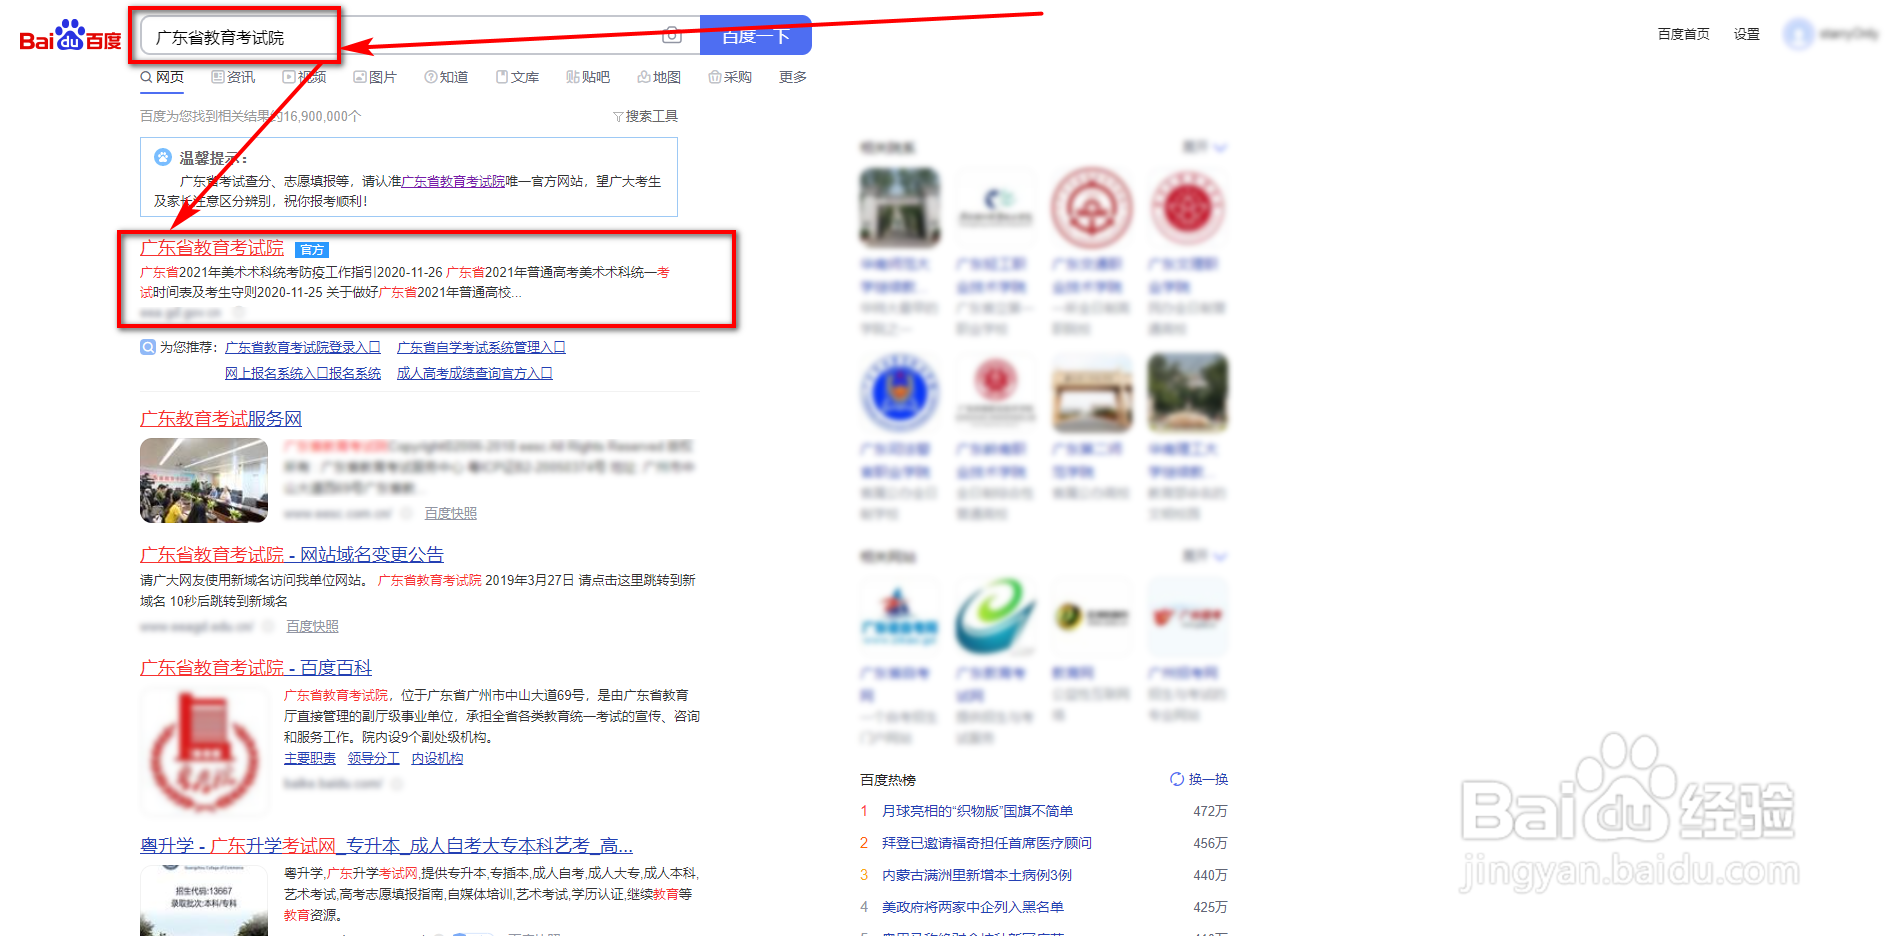Open 设置 menu at top right
1903x936 pixels.
coord(1746,34)
